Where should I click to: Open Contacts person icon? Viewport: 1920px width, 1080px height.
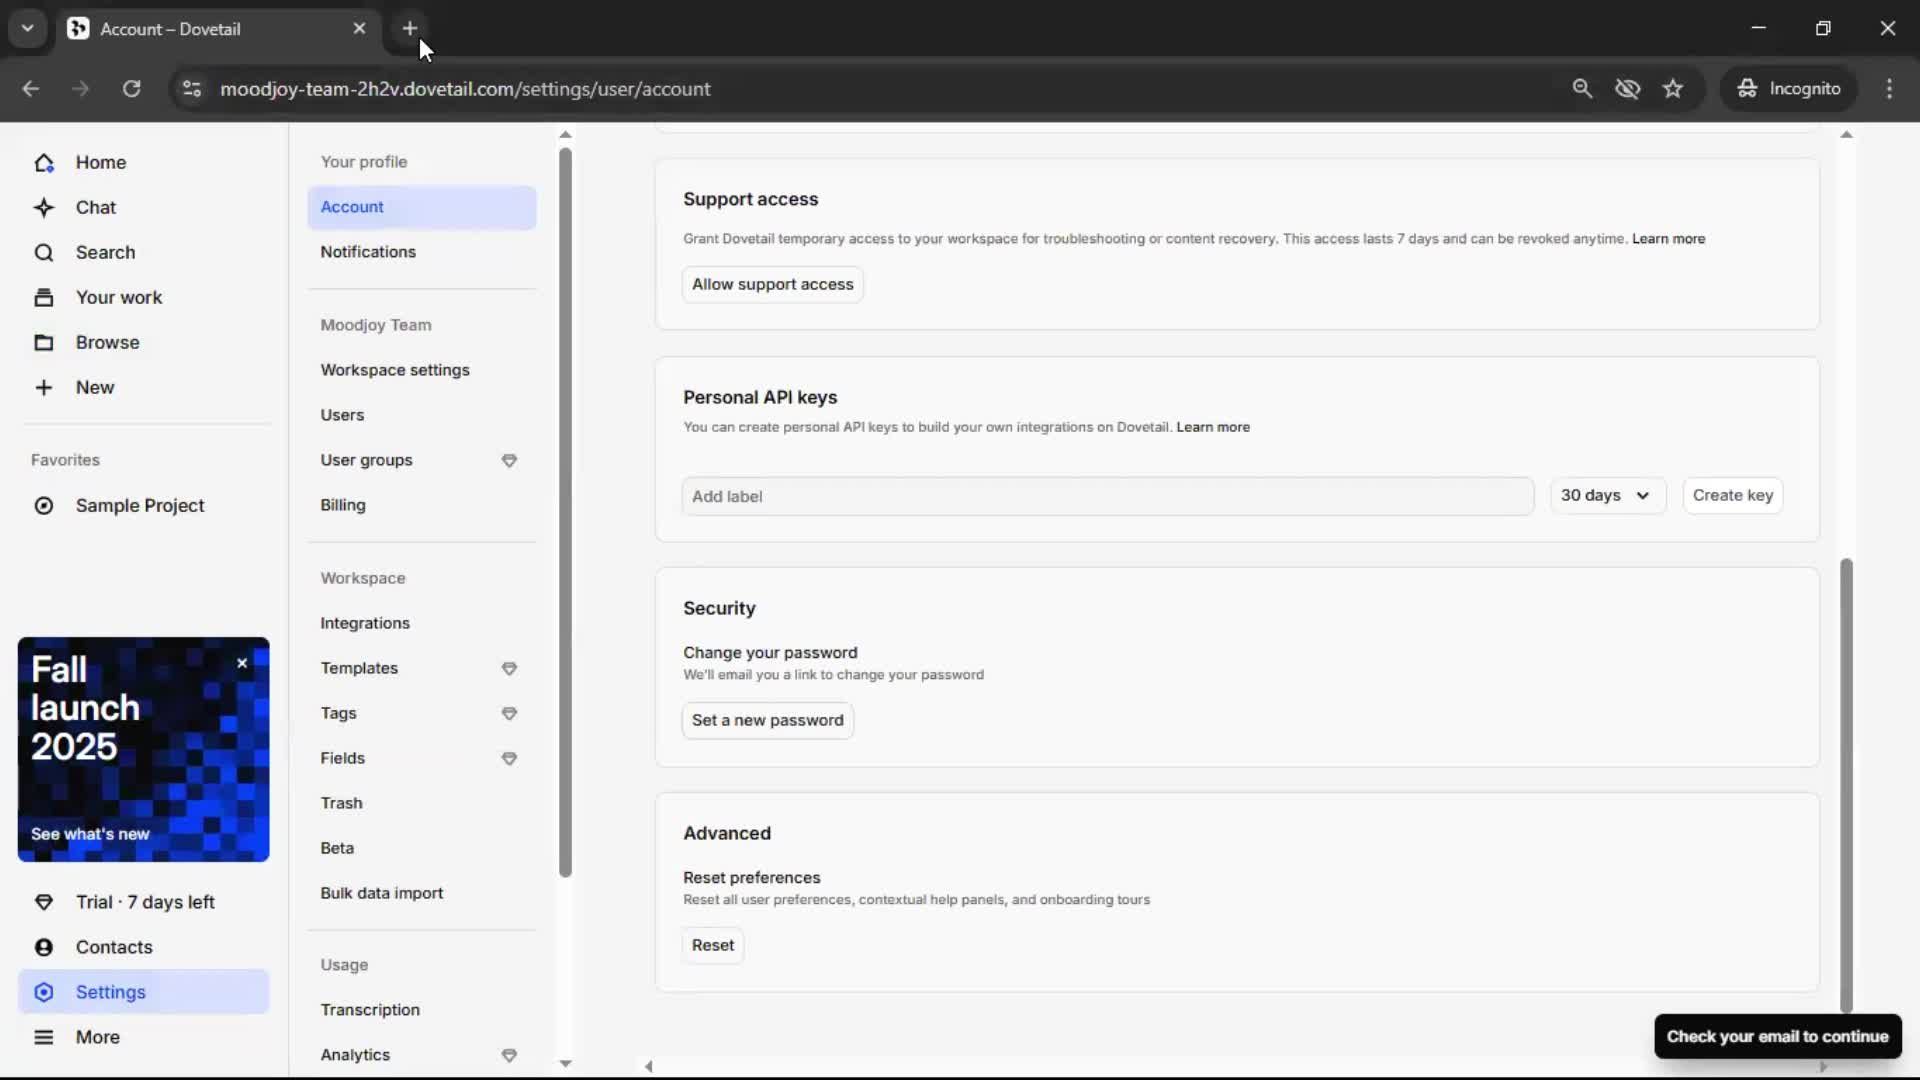44,947
